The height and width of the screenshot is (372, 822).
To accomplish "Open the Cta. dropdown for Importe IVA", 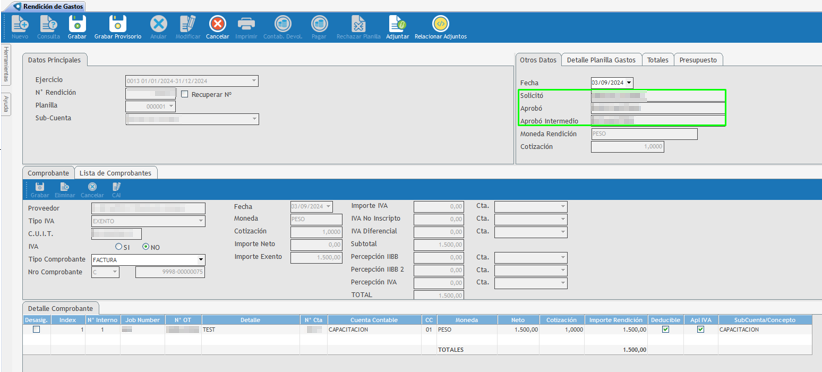I will pos(563,207).
